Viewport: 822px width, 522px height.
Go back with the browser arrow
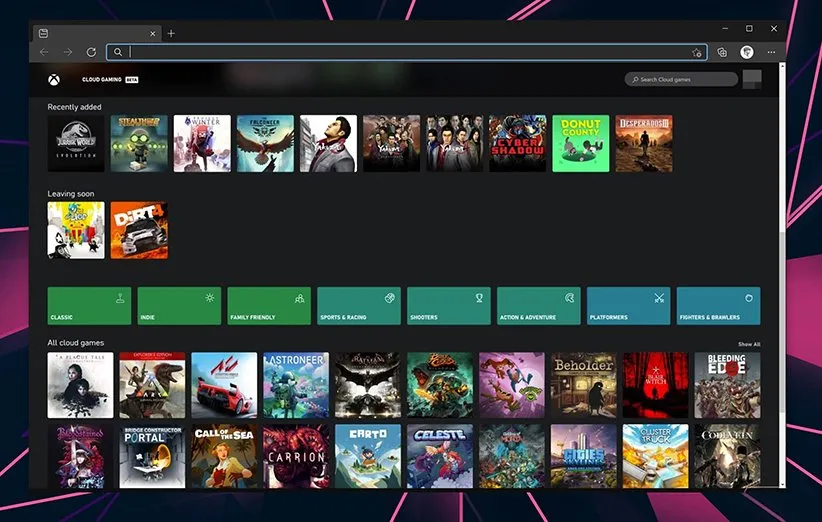(x=44, y=52)
